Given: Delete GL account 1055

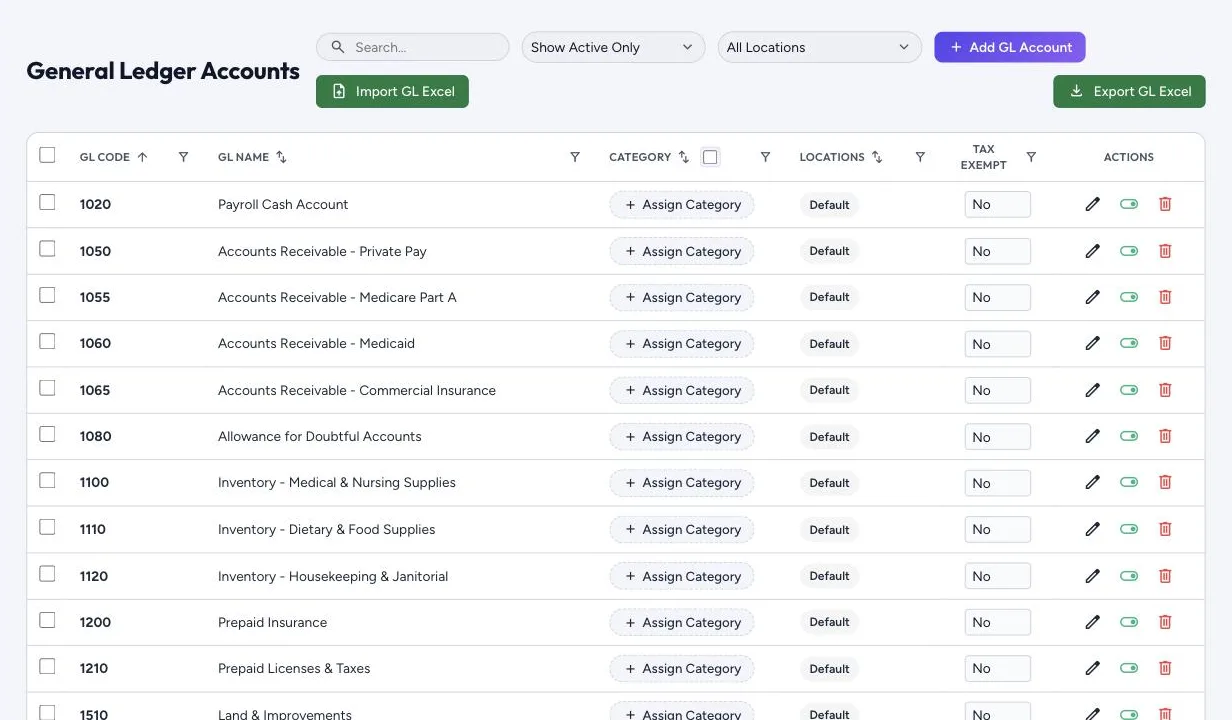Looking at the screenshot, I should [1165, 297].
